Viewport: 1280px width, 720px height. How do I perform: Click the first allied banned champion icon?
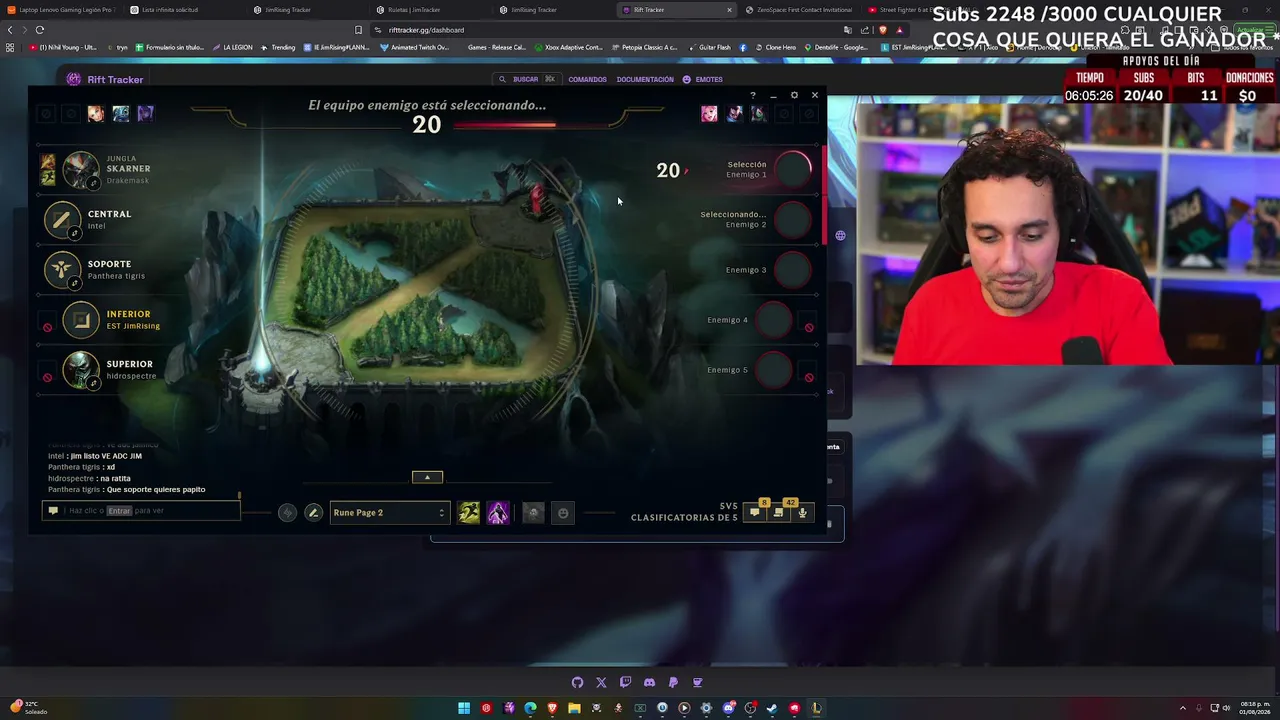tap(96, 114)
